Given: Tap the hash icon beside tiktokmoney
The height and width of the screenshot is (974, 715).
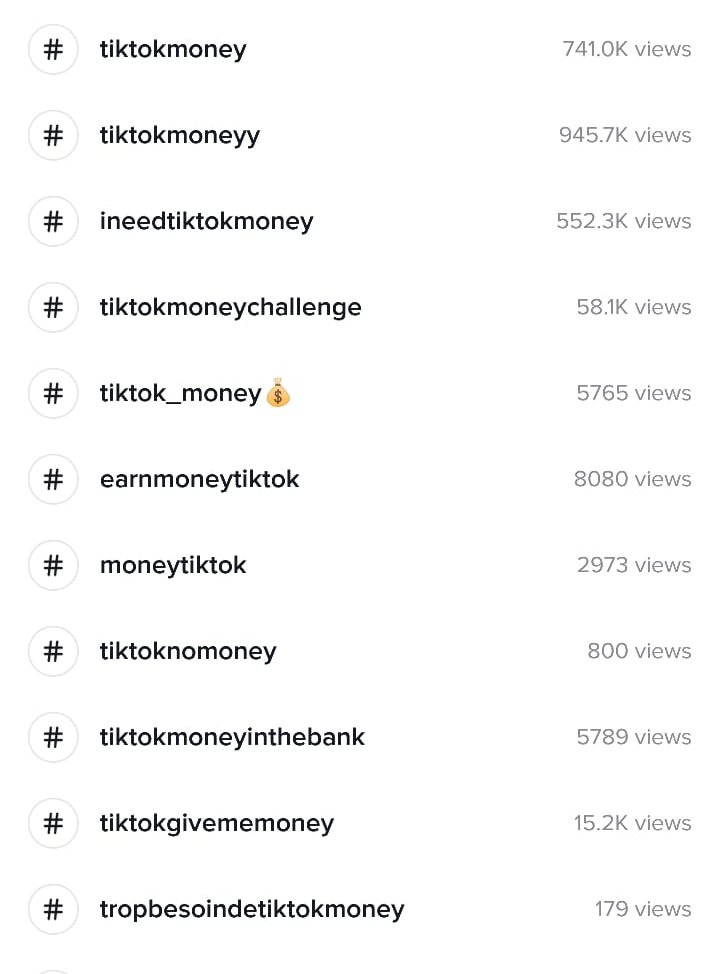Looking at the screenshot, I should pos(53,49).
